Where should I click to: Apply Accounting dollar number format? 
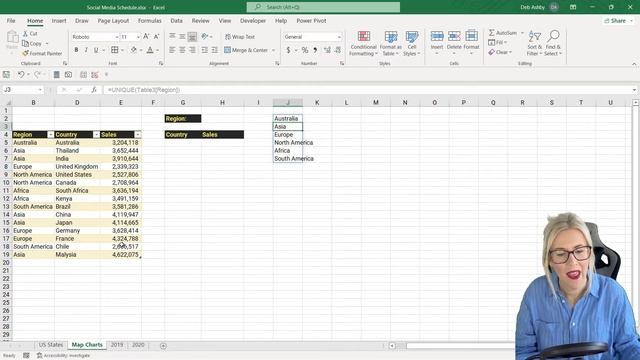coord(288,50)
